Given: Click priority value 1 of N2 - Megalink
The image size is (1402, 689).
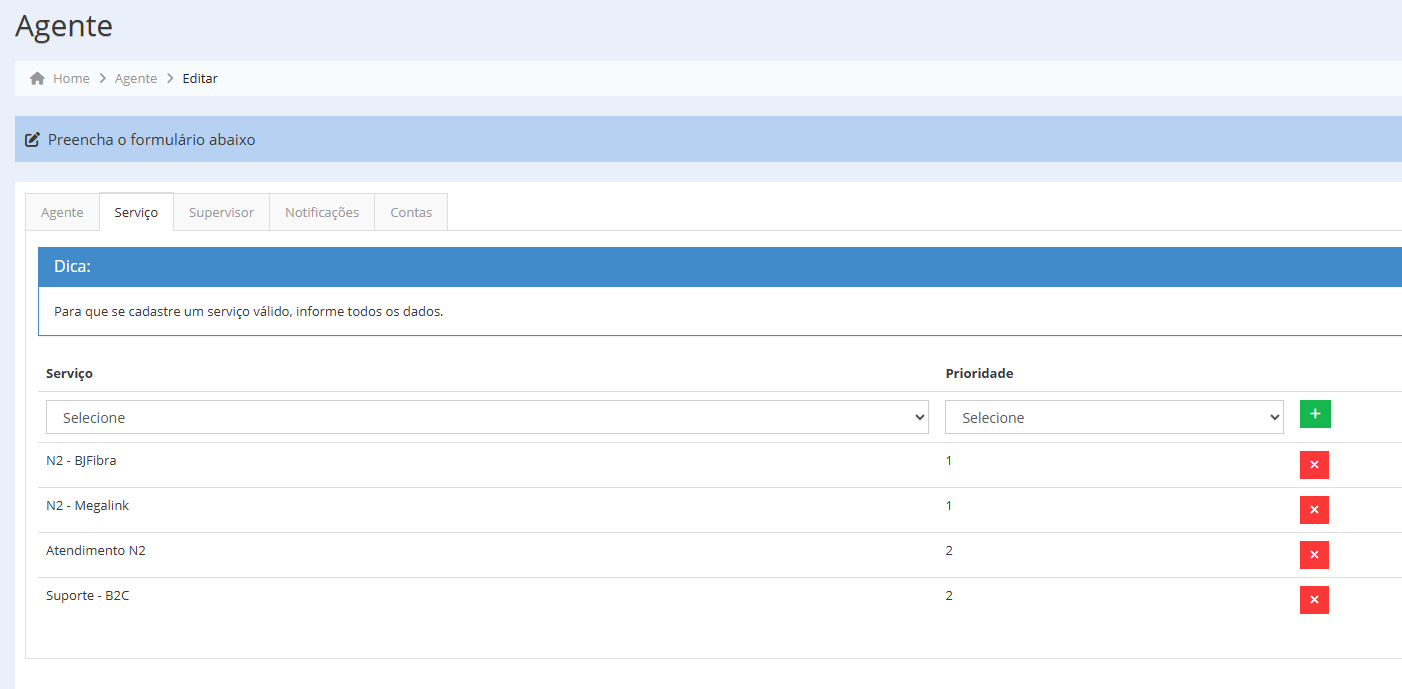Looking at the screenshot, I should (x=949, y=506).
